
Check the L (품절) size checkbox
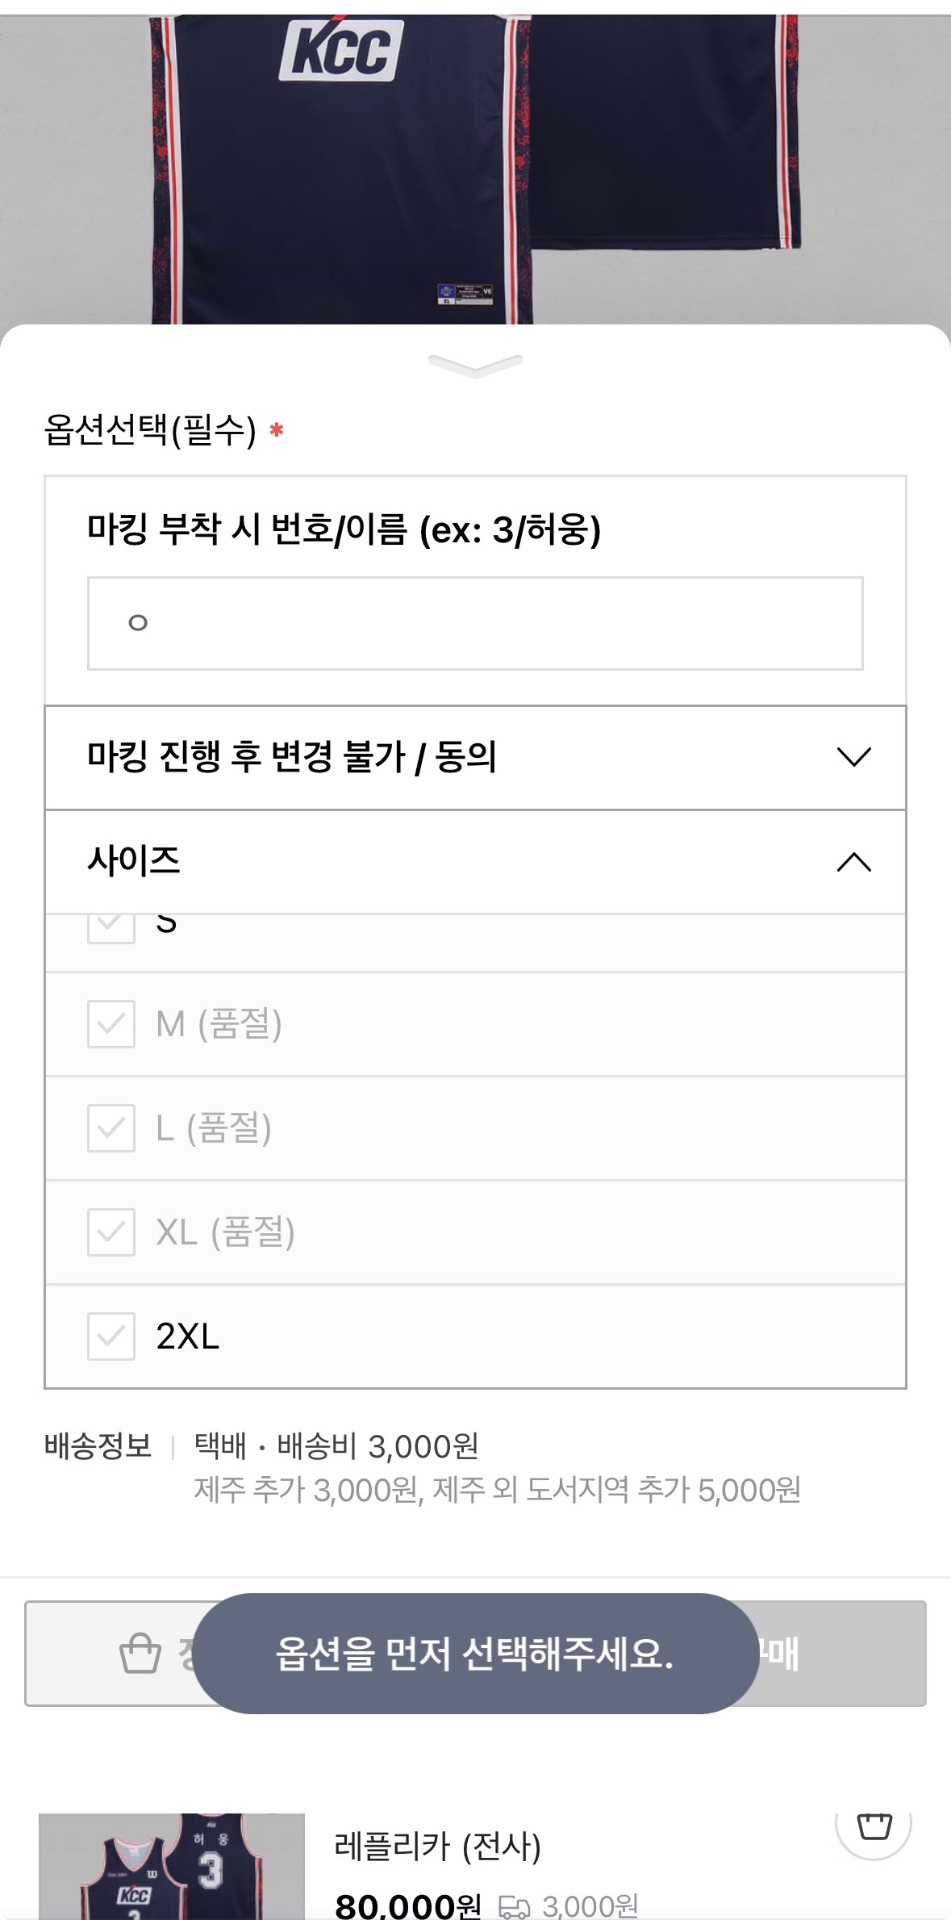(x=111, y=1128)
